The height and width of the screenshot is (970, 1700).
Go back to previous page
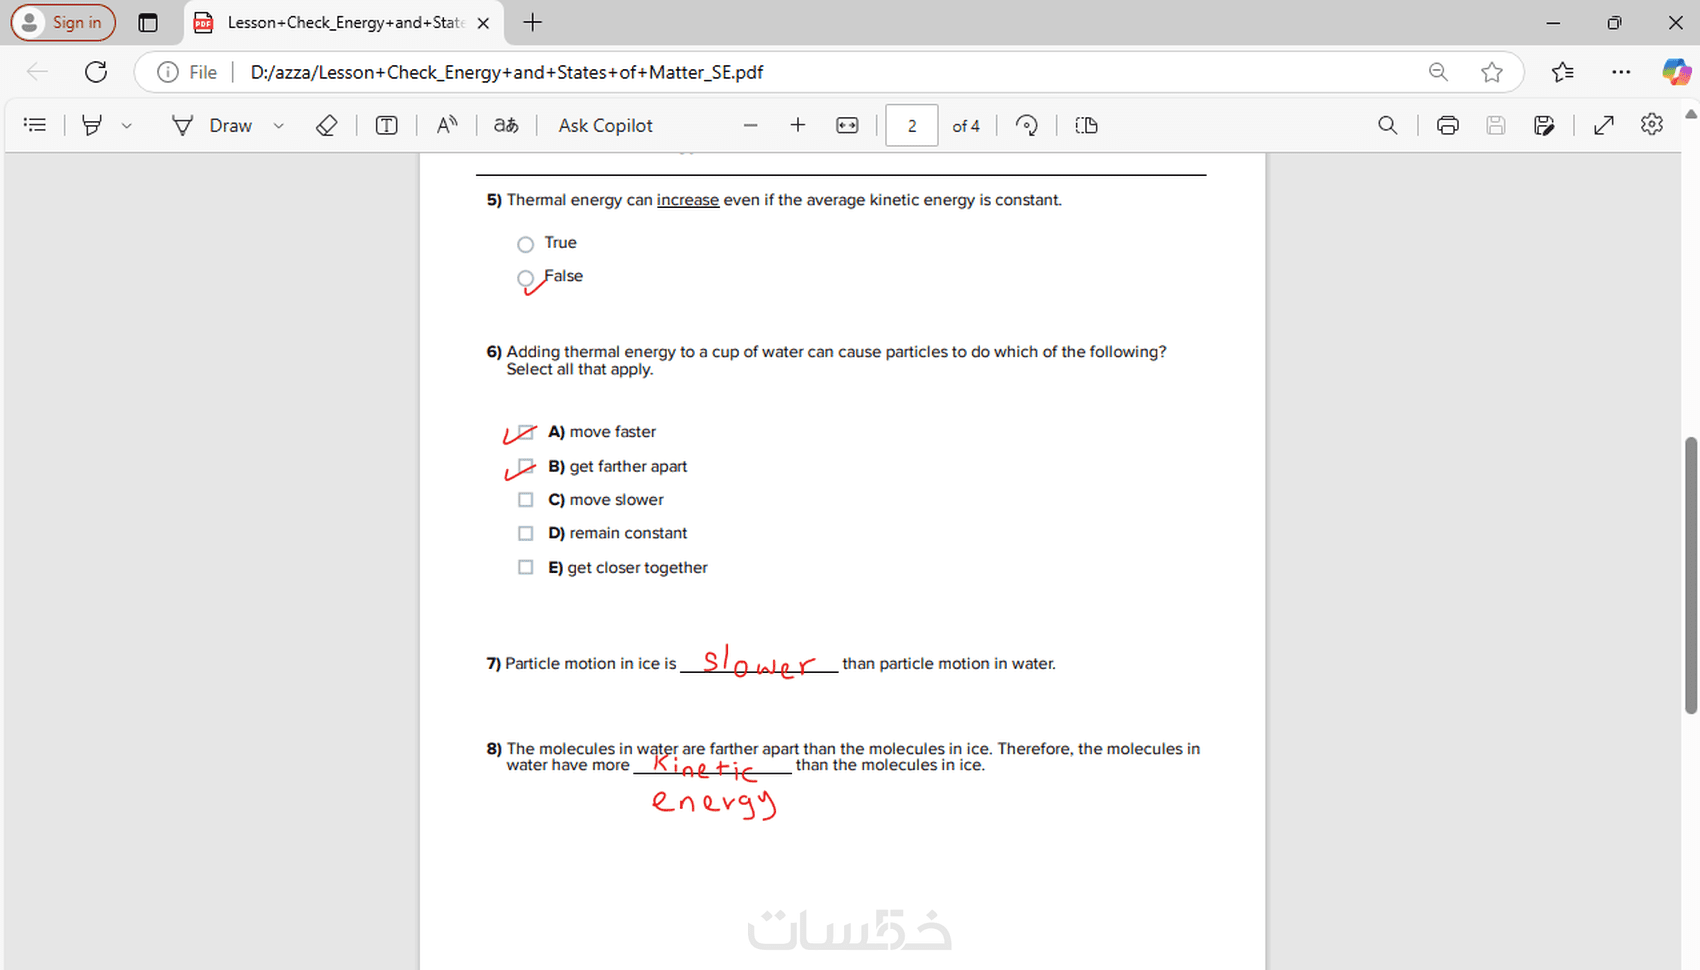[37, 71]
